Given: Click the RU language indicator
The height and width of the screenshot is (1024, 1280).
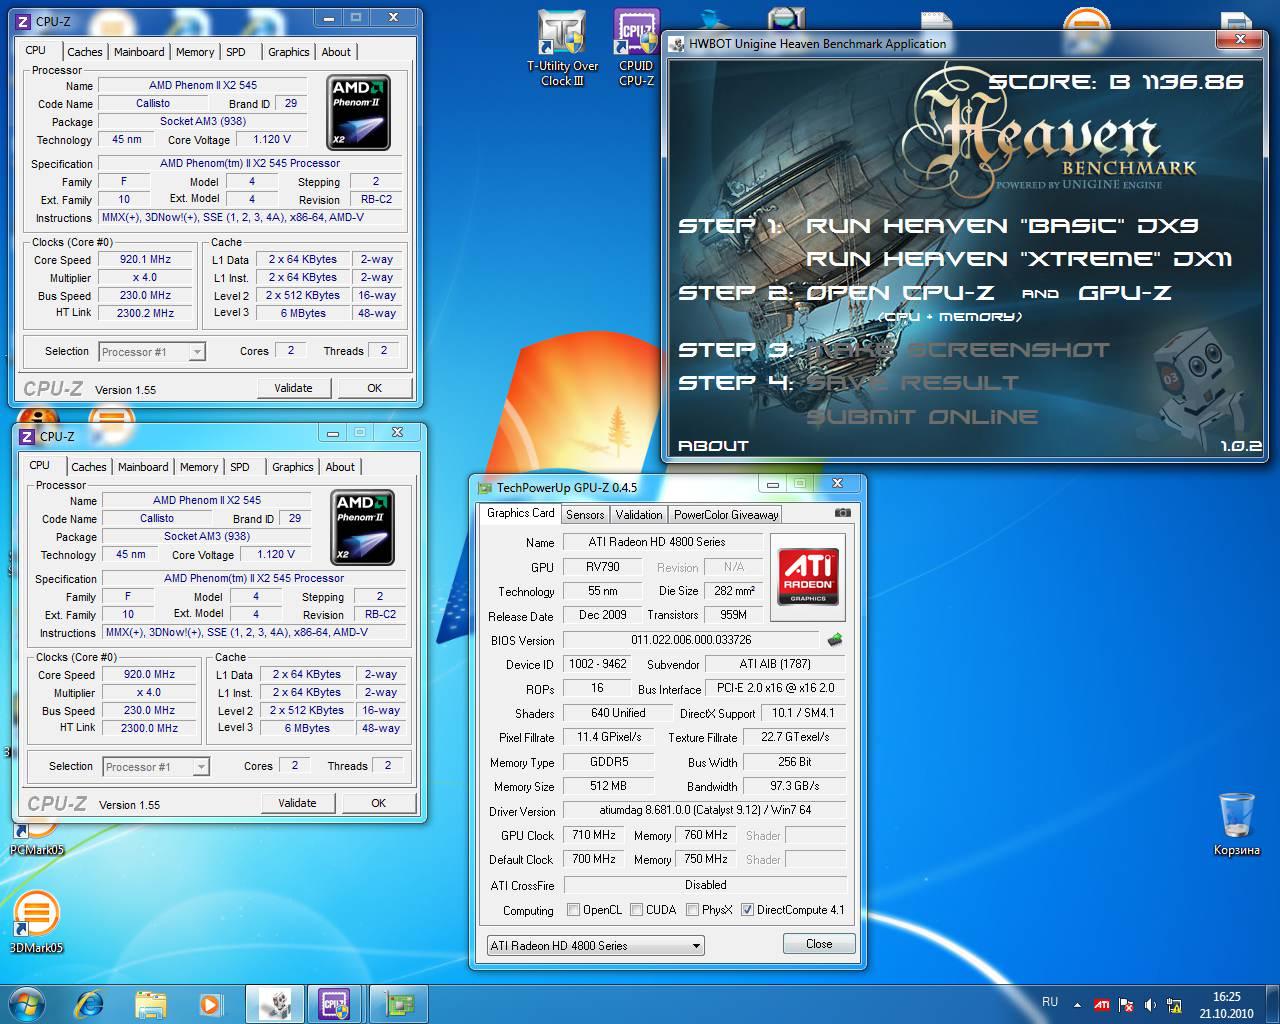Looking at the screenshot, I should tap(1050, 1002).
